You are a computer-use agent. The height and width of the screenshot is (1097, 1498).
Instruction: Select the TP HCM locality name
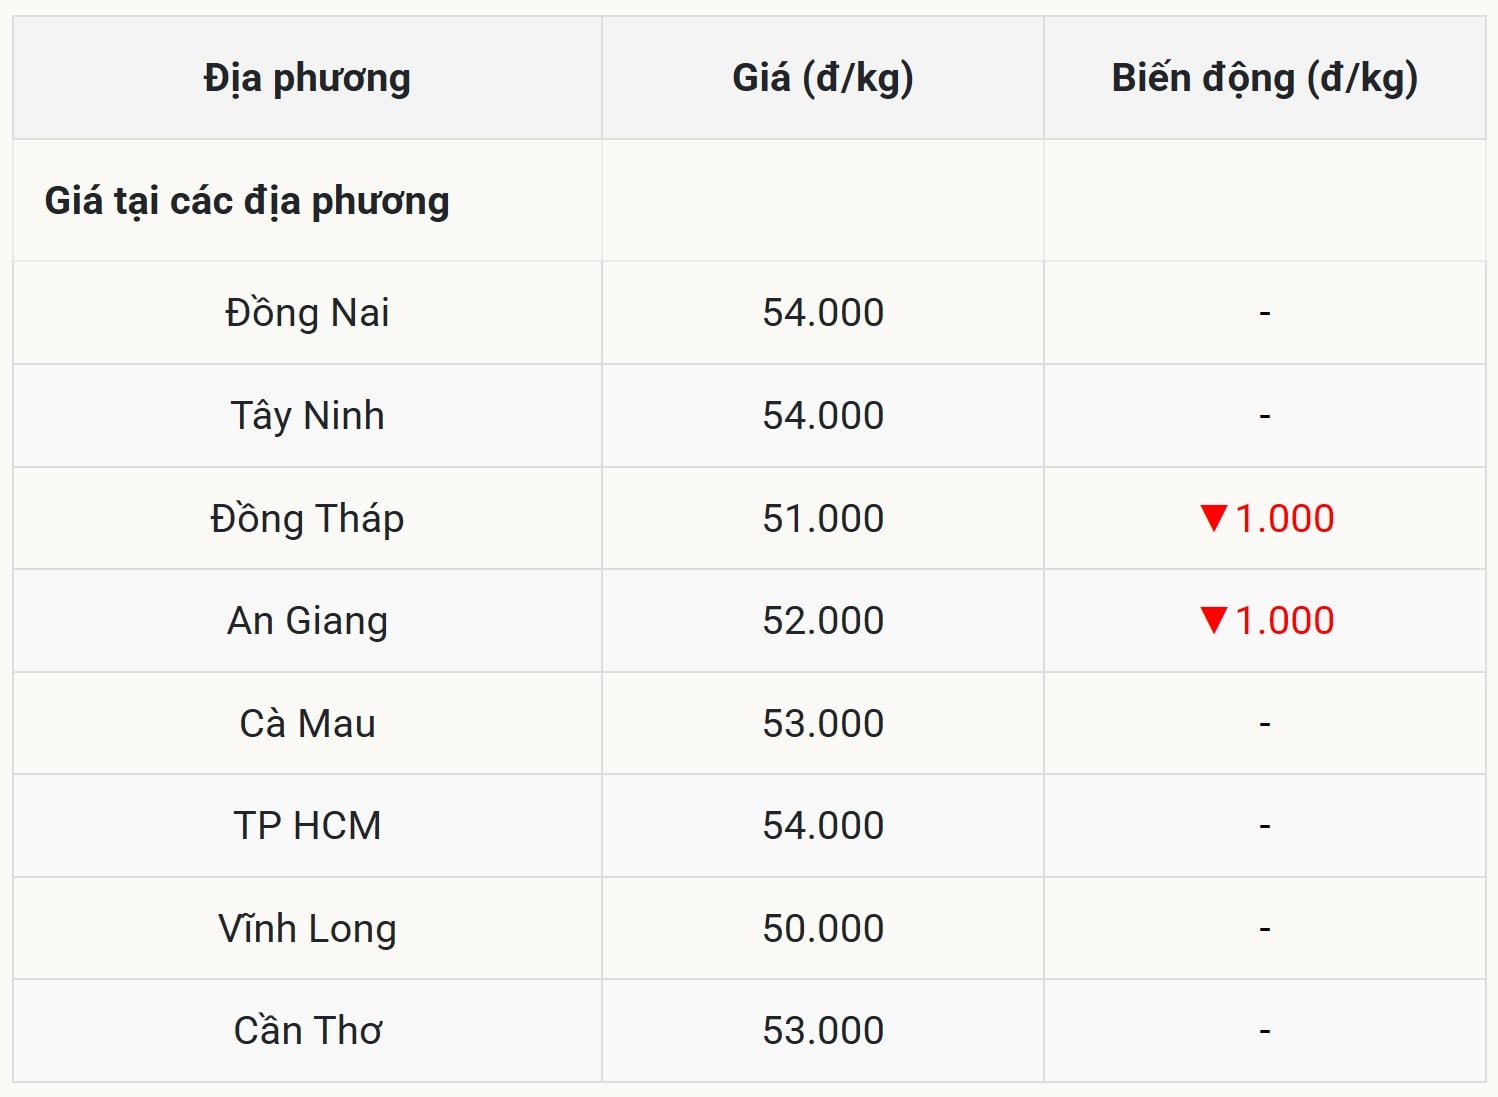coord(307,826)
